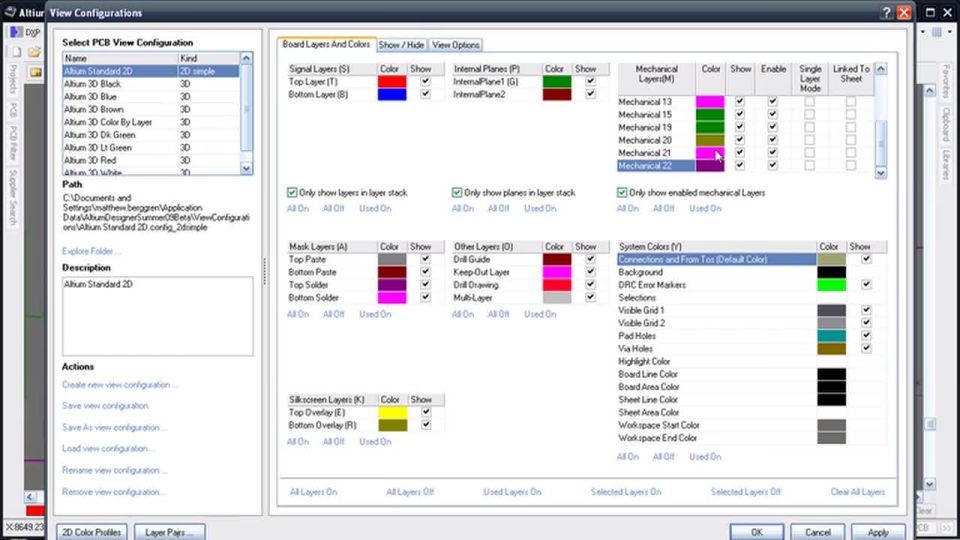Open 2D Color Profiles button
This screenshot has height=540, width=960.
92,532
